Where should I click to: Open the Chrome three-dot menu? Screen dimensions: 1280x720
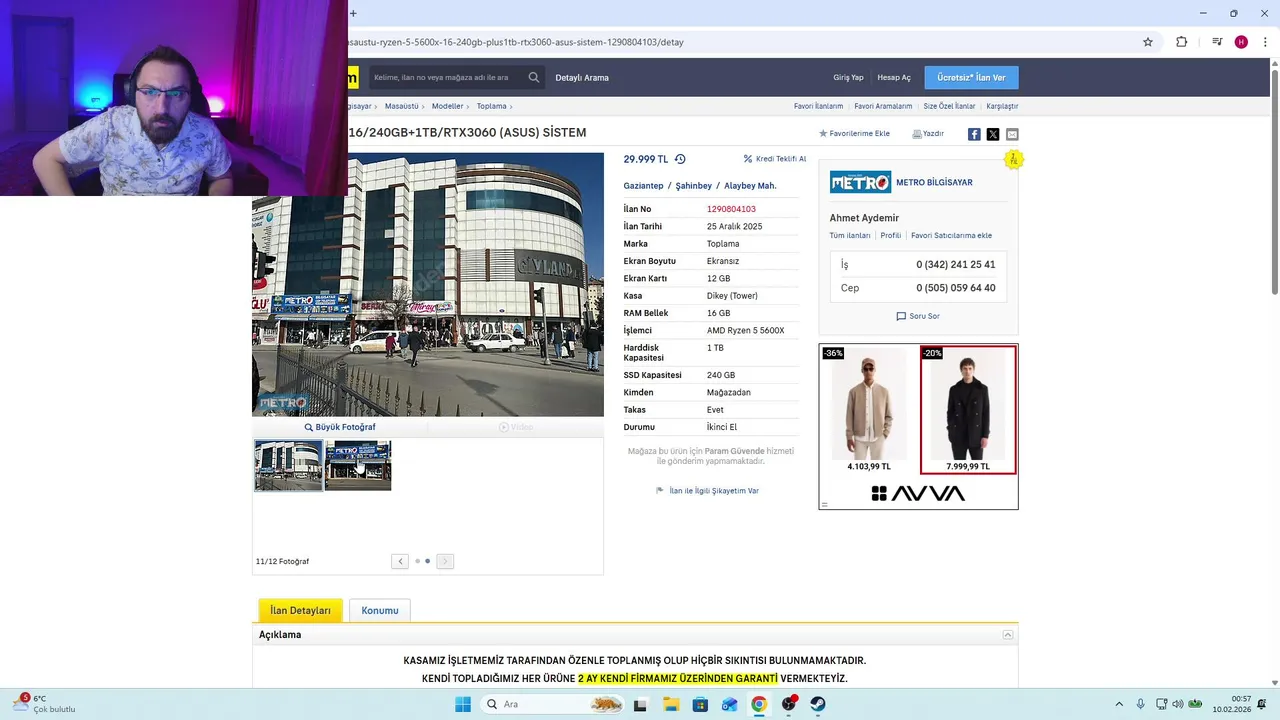tap(1265, 42)
